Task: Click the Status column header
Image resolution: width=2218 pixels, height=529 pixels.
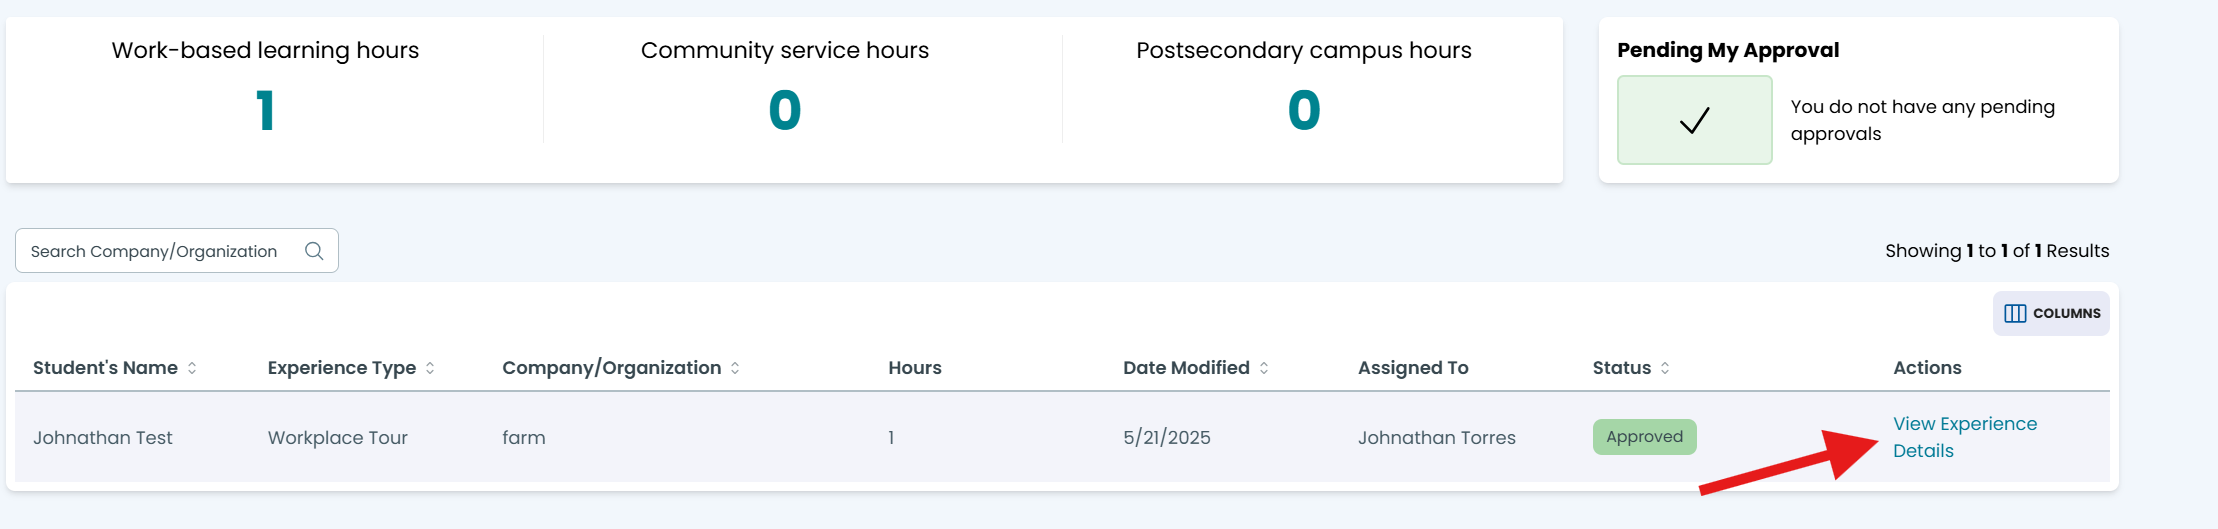Action: 1622,368
